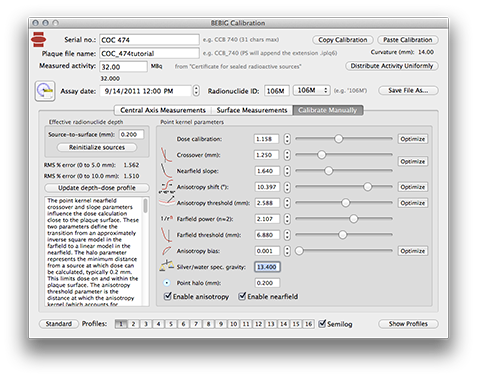The width and height of the screenshot is (477, 378).
Task: Switch to the Central Axis Measurements tab
Action: 163,110
